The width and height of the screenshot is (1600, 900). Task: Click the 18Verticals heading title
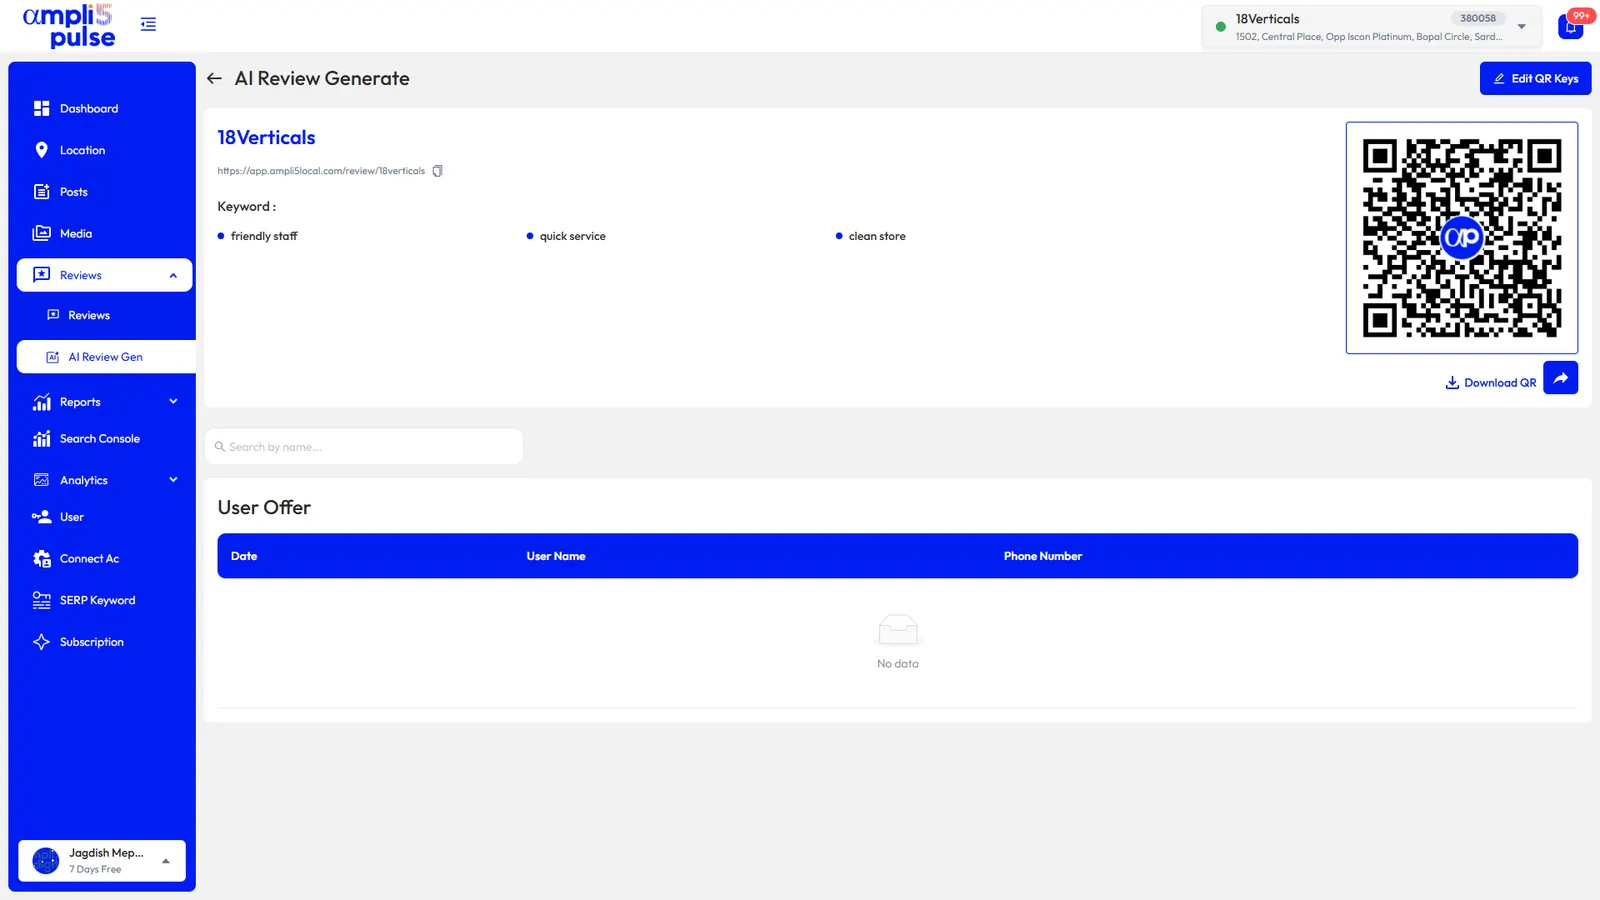click(266, 138)
